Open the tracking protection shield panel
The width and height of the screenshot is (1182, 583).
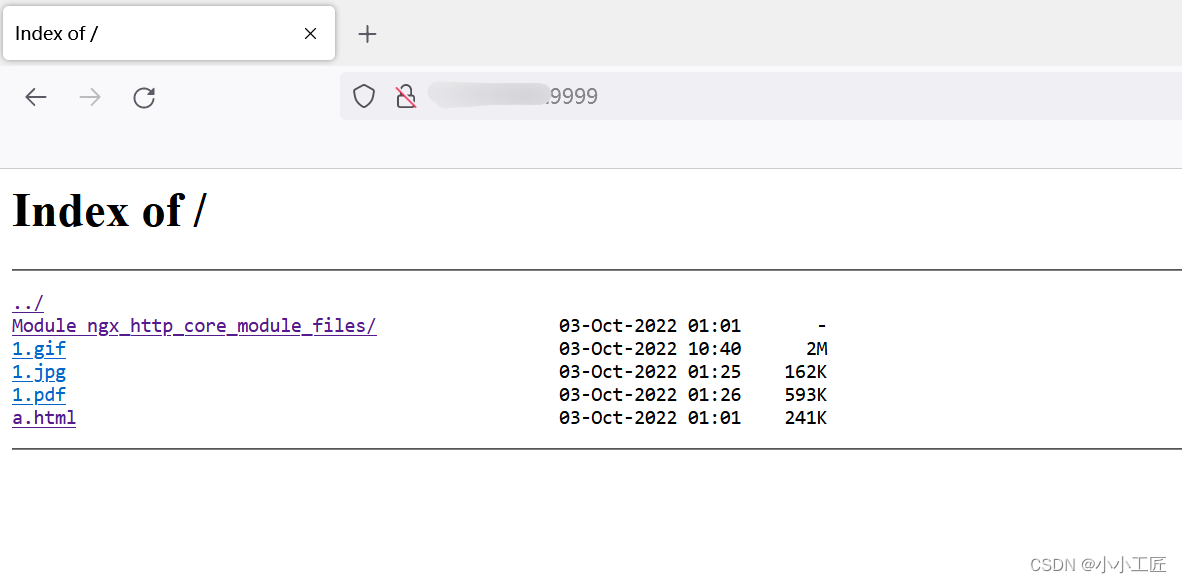[x=363, y=95]
